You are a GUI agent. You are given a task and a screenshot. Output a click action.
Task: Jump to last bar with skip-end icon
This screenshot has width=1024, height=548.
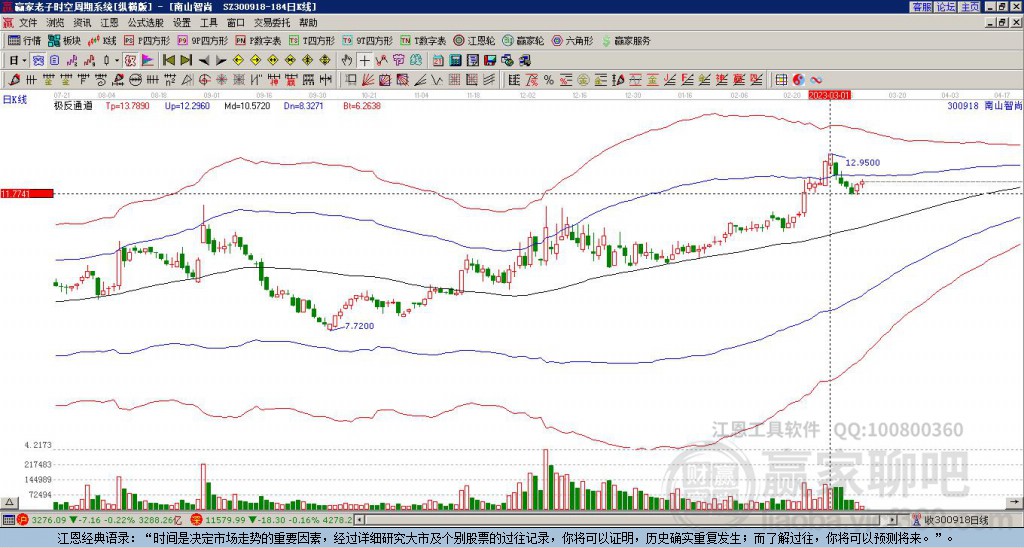point(186,61)
